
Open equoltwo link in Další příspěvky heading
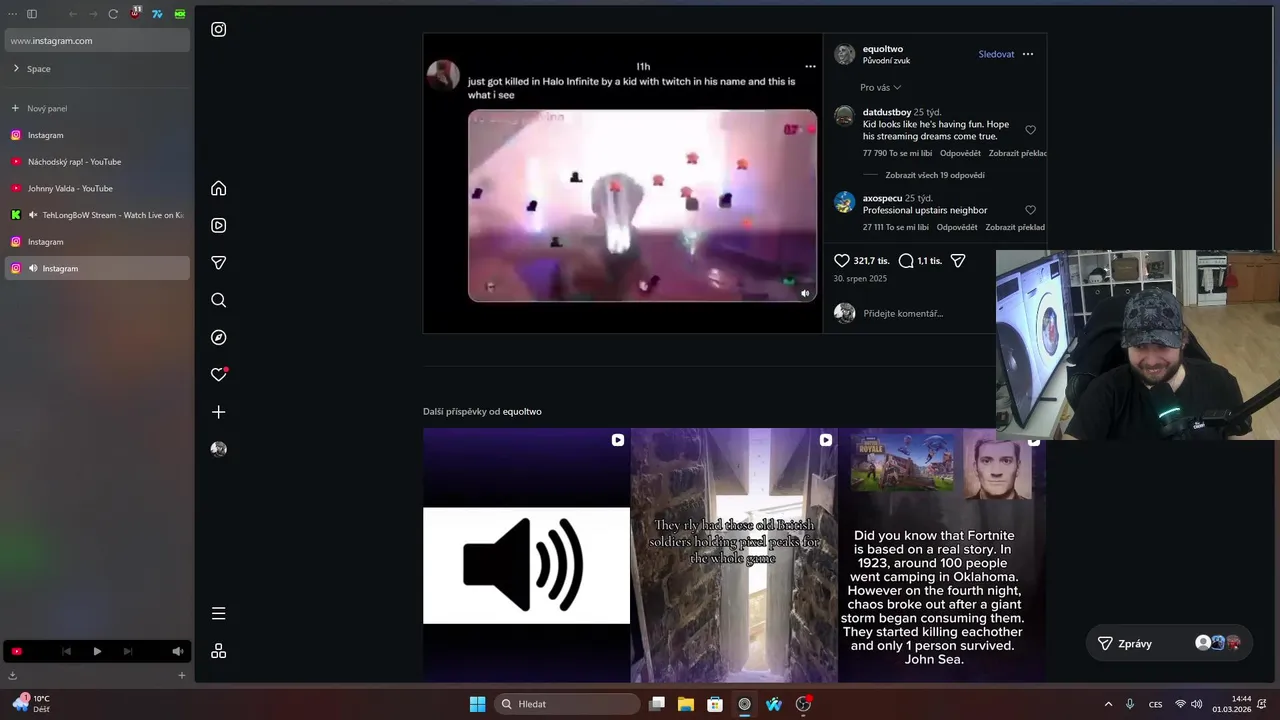(x=522, y=411)
